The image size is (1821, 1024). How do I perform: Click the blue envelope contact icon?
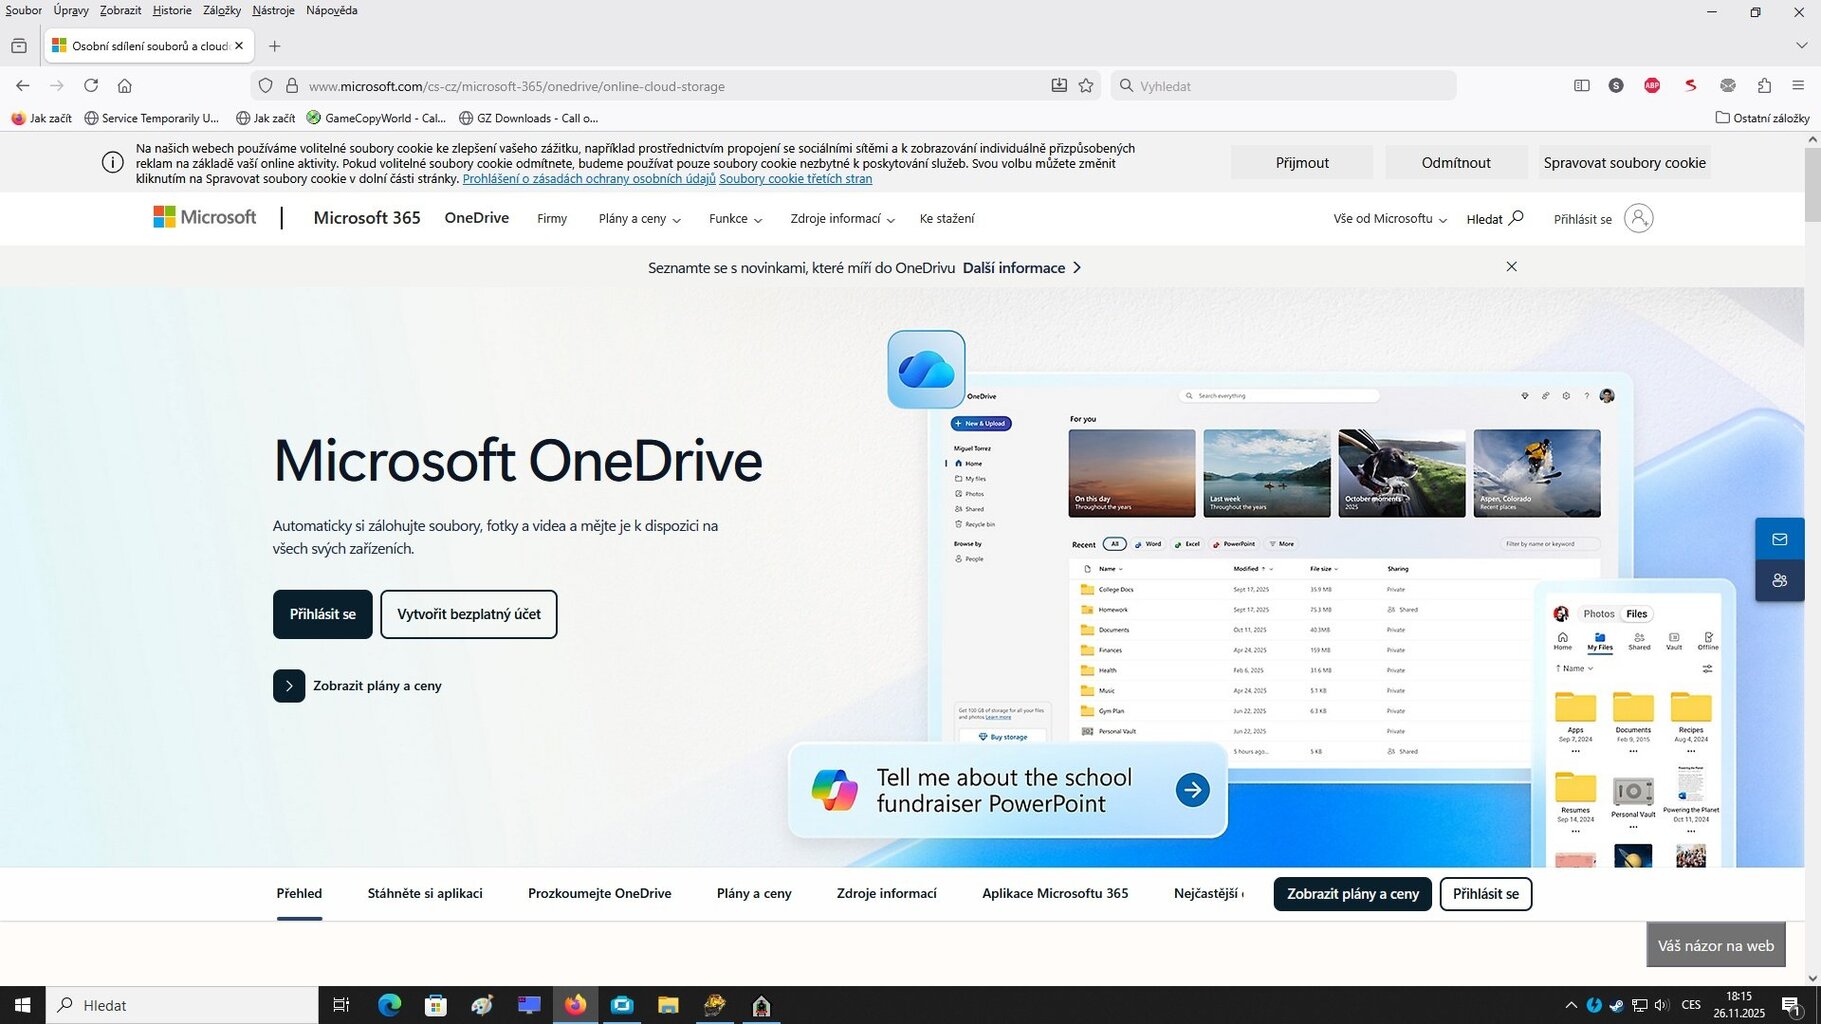coord(1779,540)
